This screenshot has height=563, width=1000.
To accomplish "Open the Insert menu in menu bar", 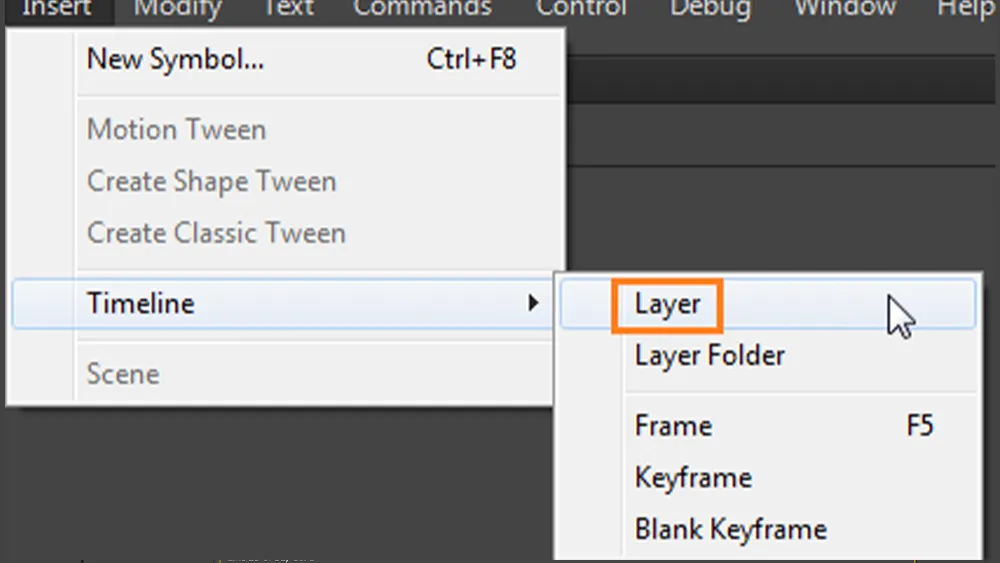I will click(x=56, y=9).
